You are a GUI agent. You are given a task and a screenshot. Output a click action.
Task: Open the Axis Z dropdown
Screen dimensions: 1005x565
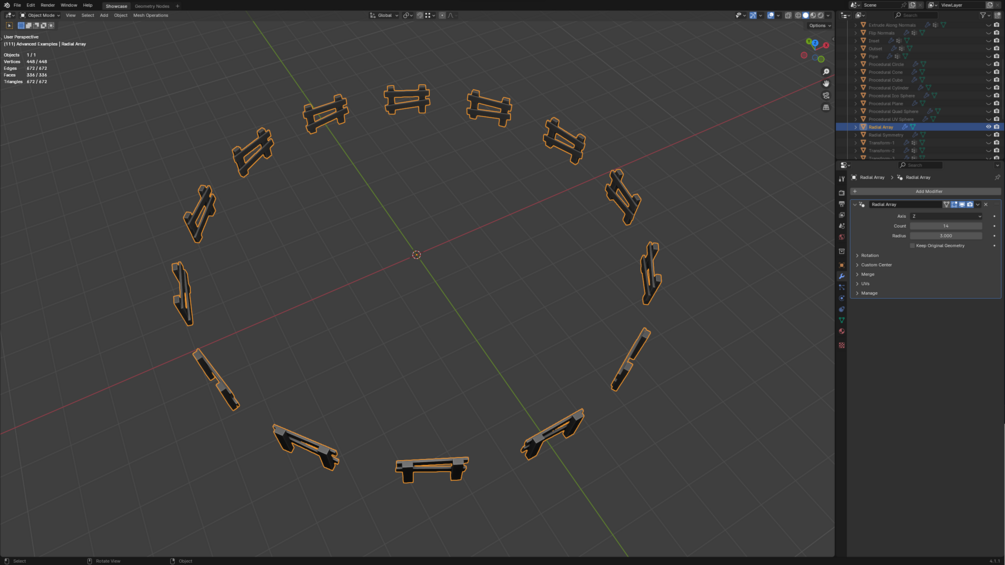click(946, 217)
